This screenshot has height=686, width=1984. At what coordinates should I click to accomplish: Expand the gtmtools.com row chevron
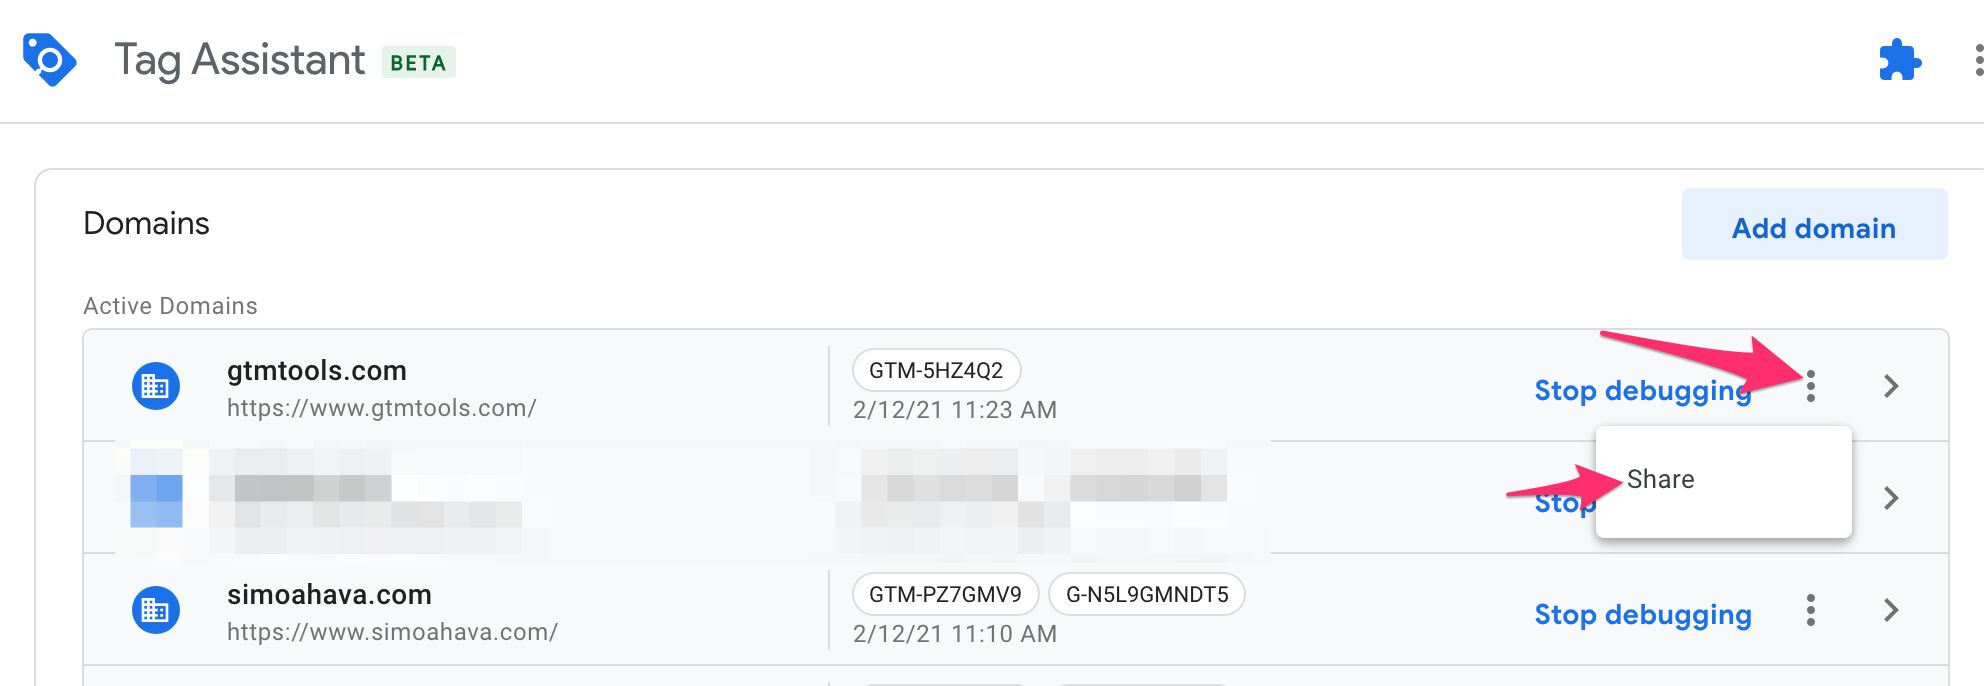(1890, 386)
